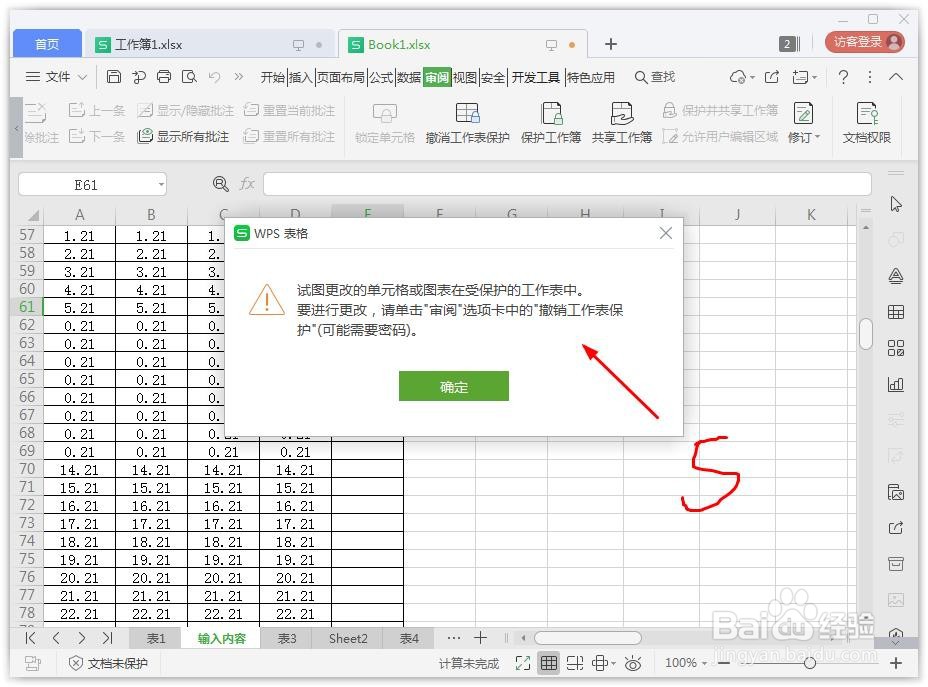928x687 pixels.
Task: Open the zoom percentage dropdown
Action: click(x=686, y=663)
